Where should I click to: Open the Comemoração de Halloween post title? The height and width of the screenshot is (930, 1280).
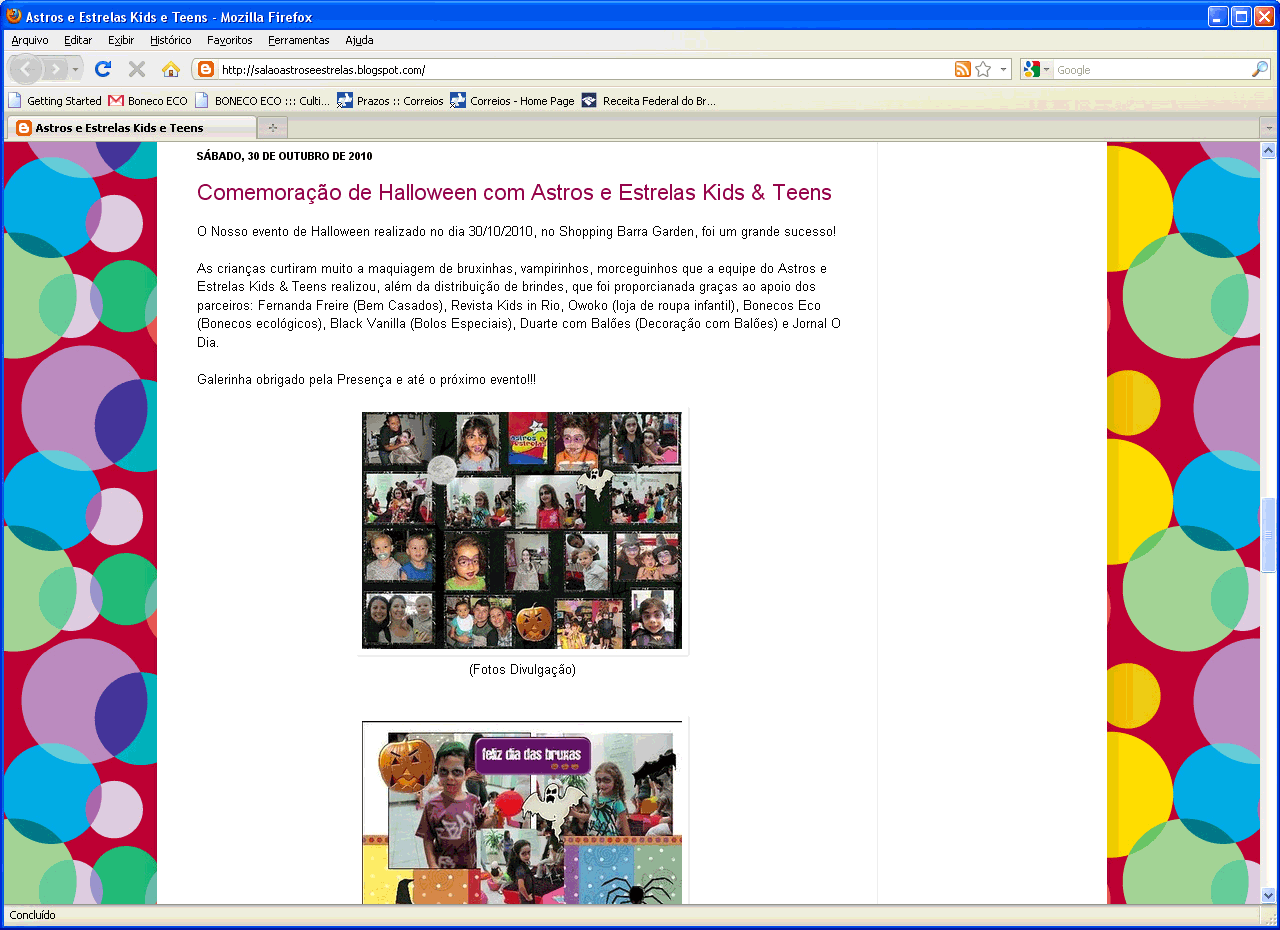point(514,192)
